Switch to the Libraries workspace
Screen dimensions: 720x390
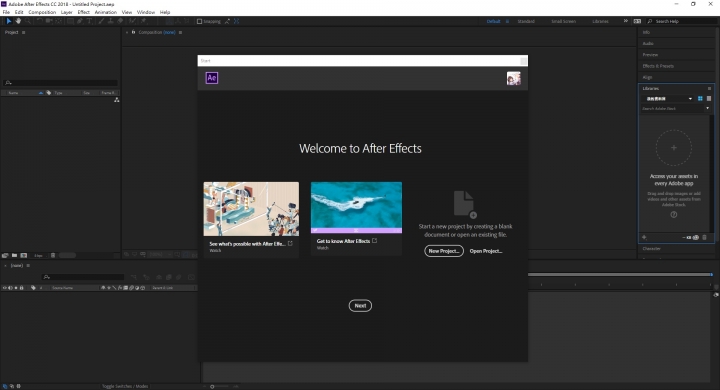(600, 21)
